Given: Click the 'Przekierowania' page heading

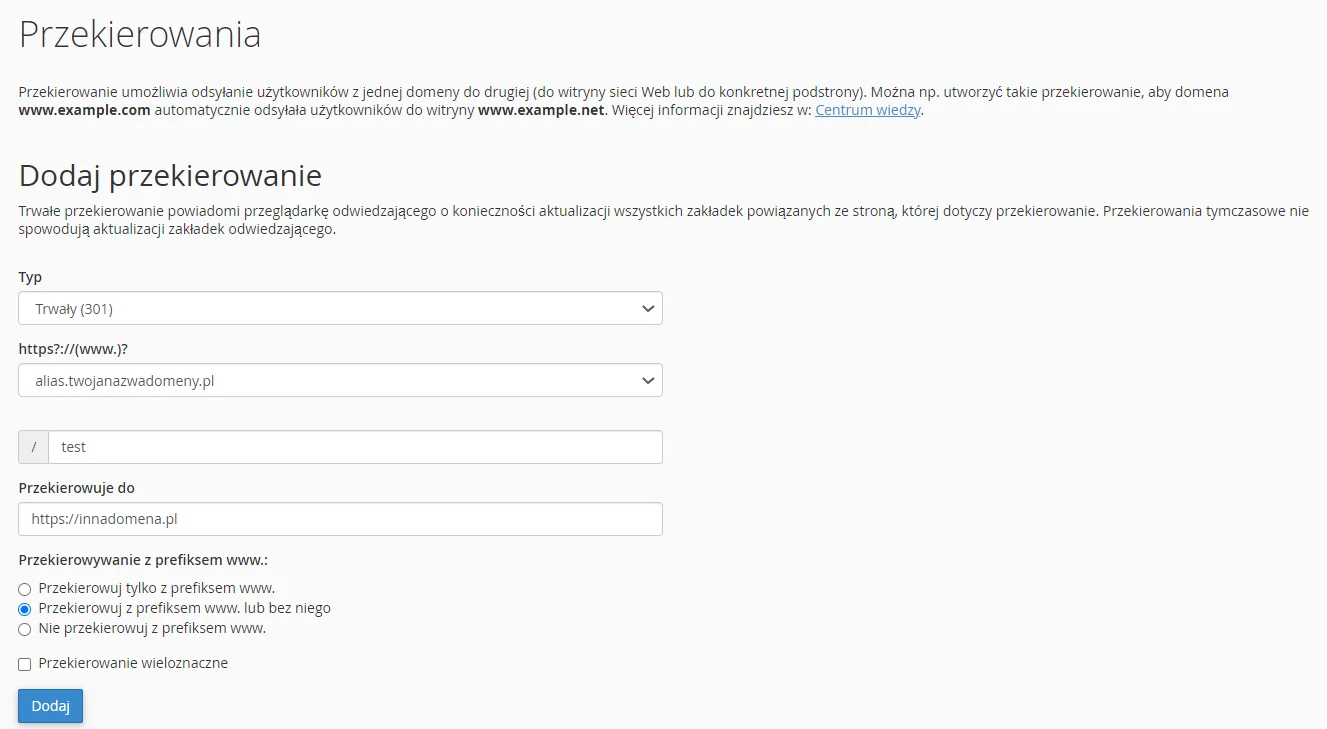Looking at the screenshot, I should click(140, 35).
